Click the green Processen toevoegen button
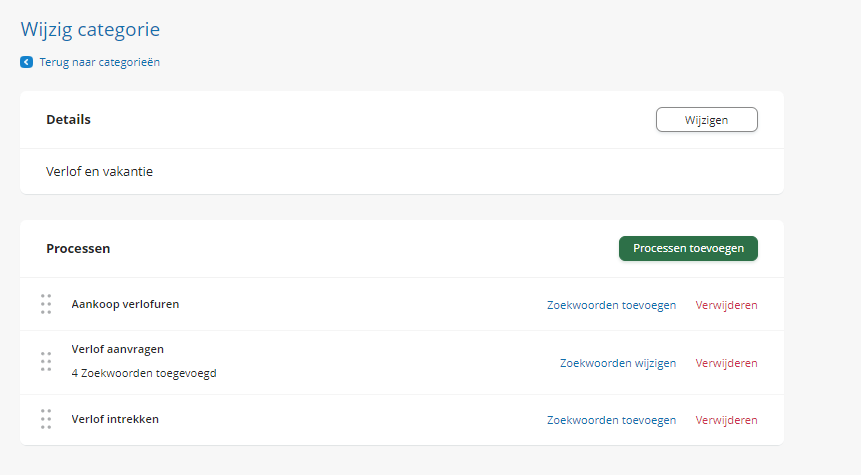Screen dimensions: 861x475 [688, 248]
